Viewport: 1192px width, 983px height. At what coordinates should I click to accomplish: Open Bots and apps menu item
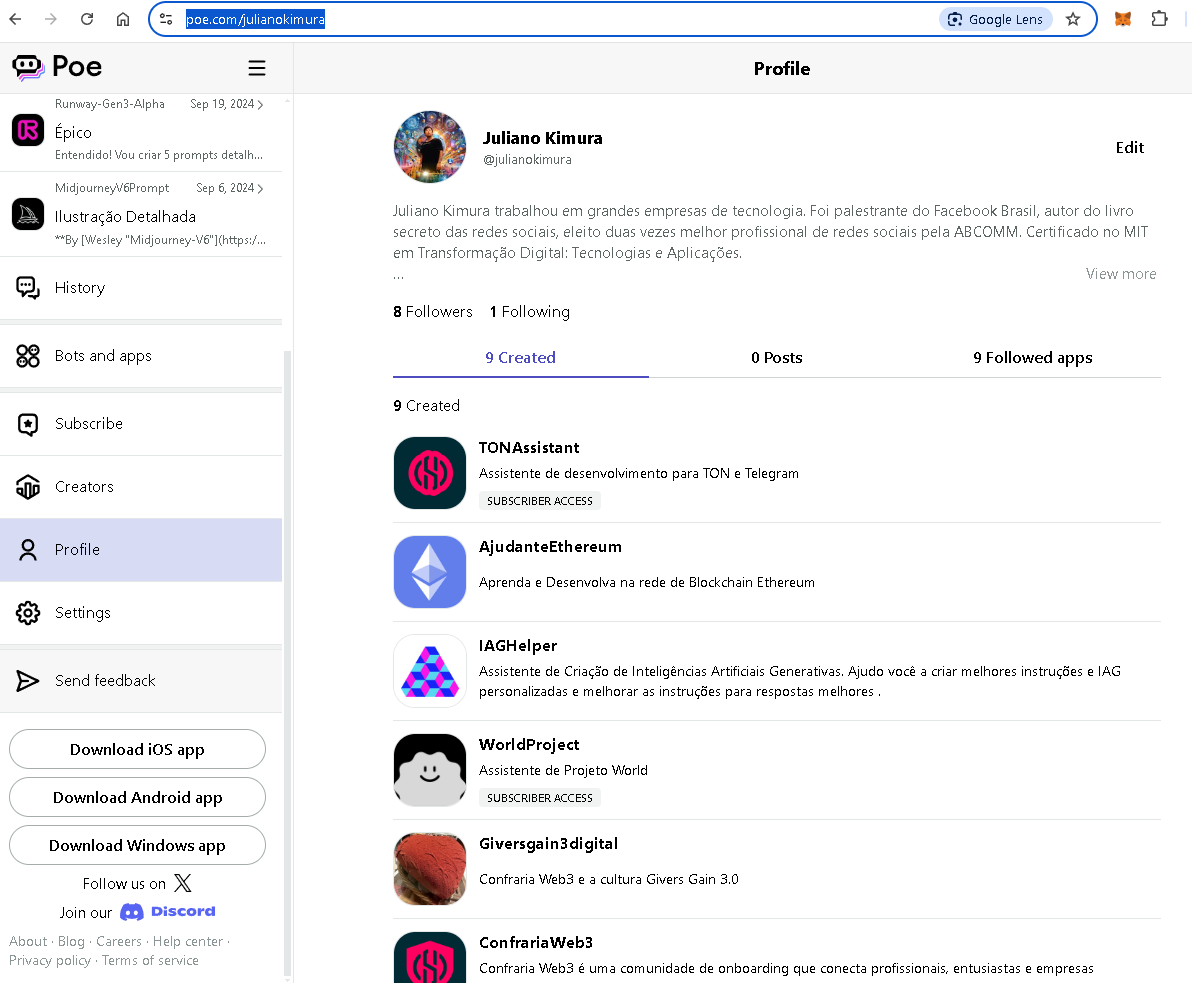point(141,356)
